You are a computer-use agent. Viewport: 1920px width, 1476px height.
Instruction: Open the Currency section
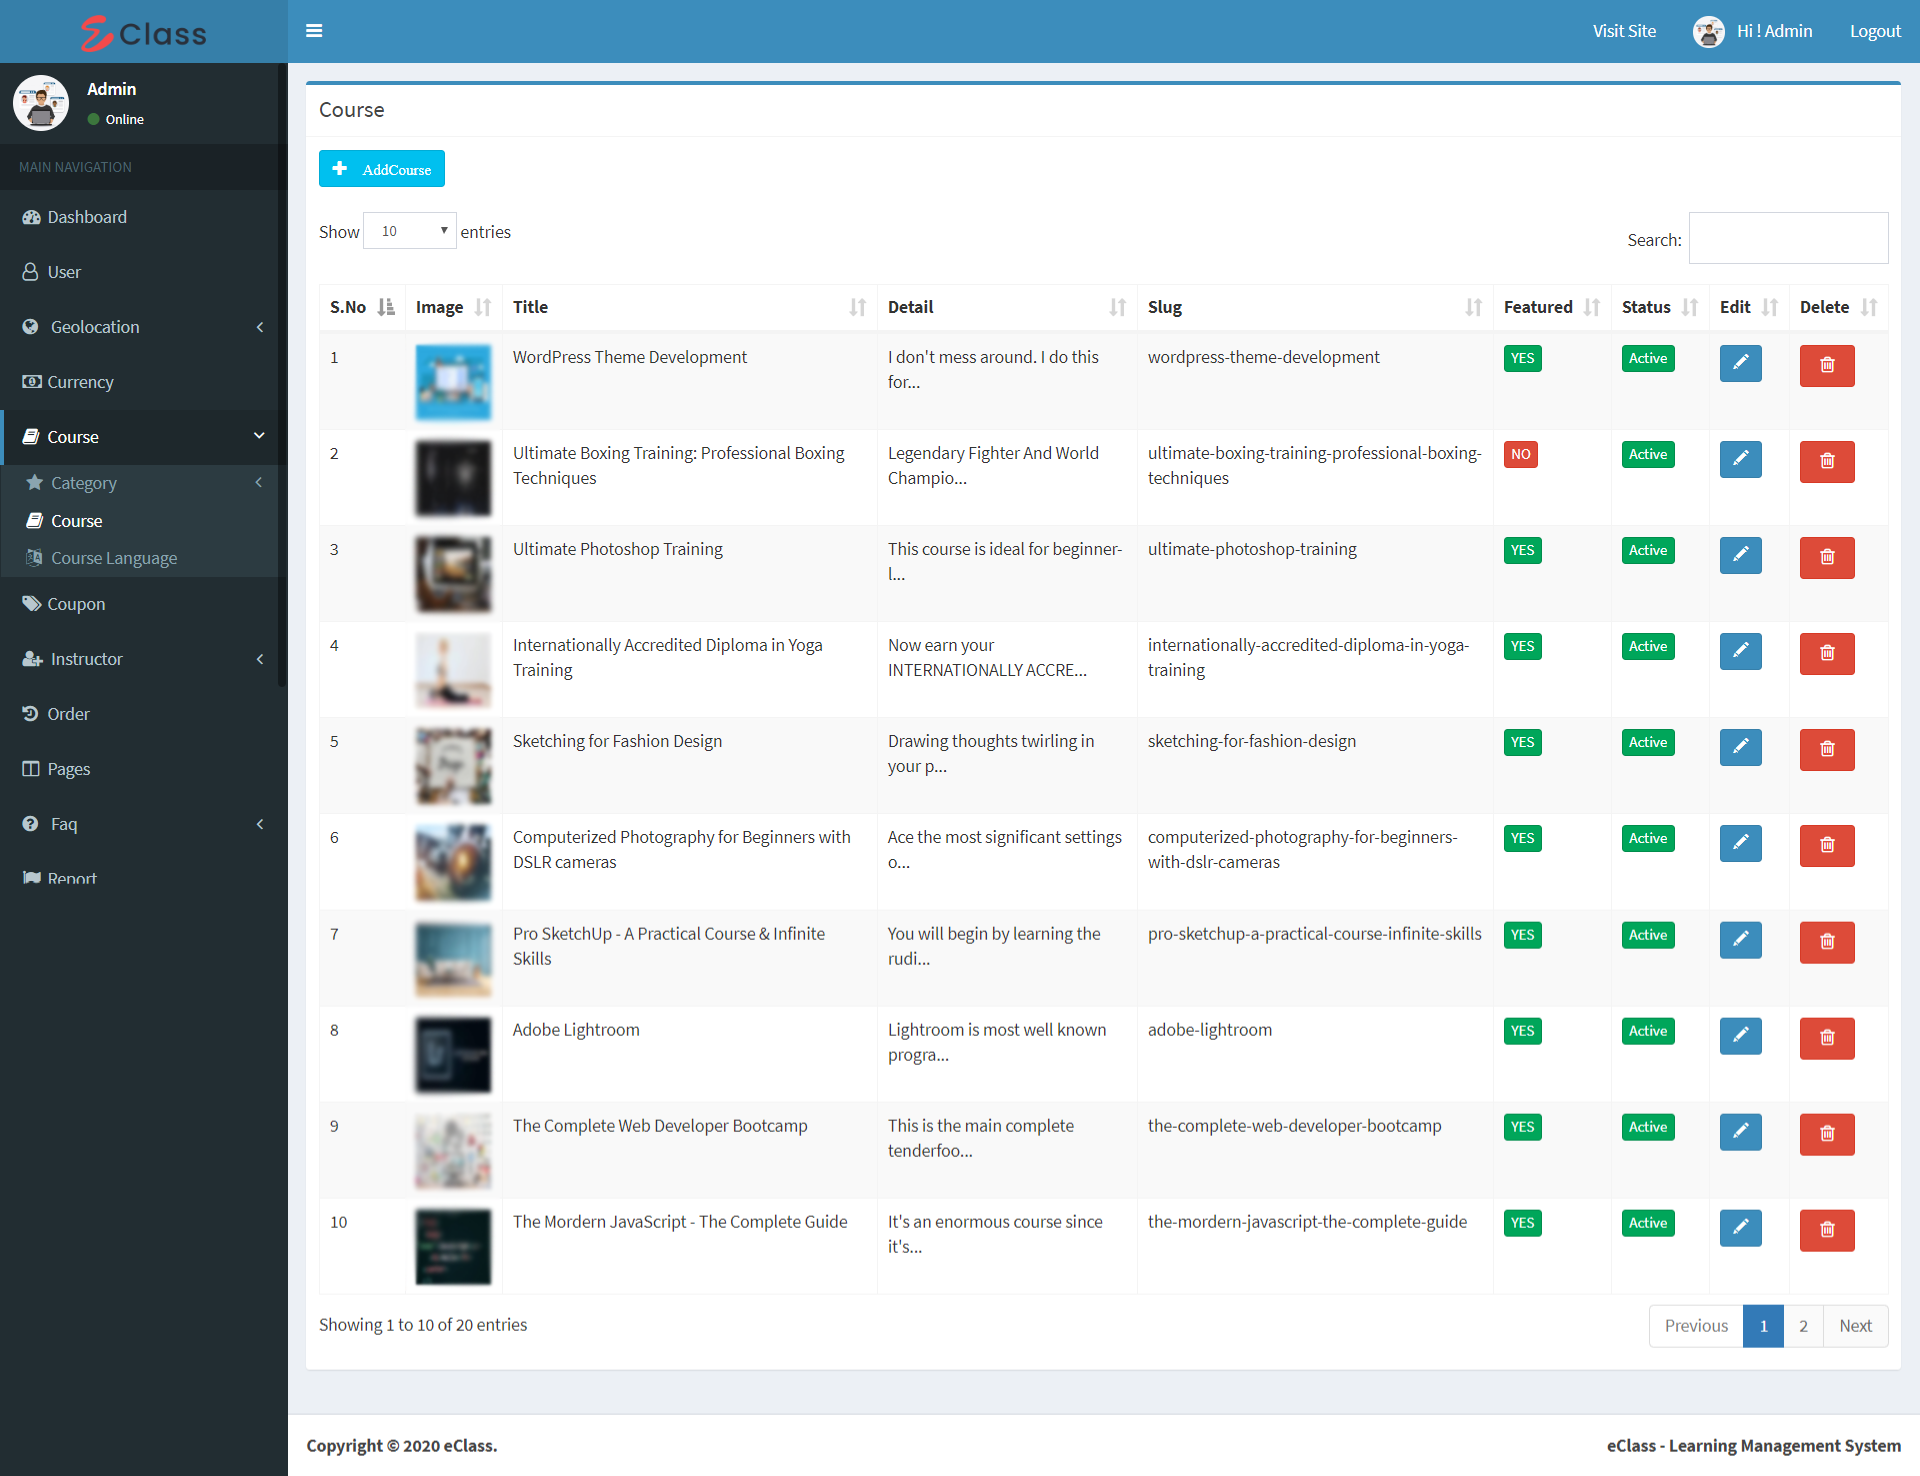(80, 381)
